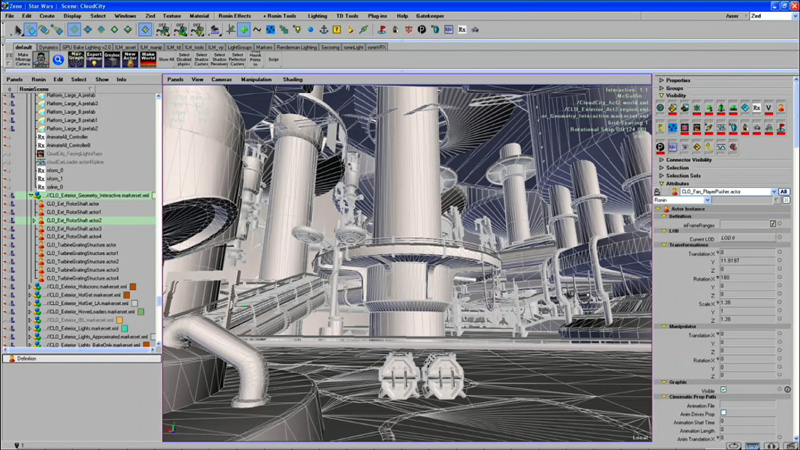Open the Ronin Effects menu

tap(236, 16)
